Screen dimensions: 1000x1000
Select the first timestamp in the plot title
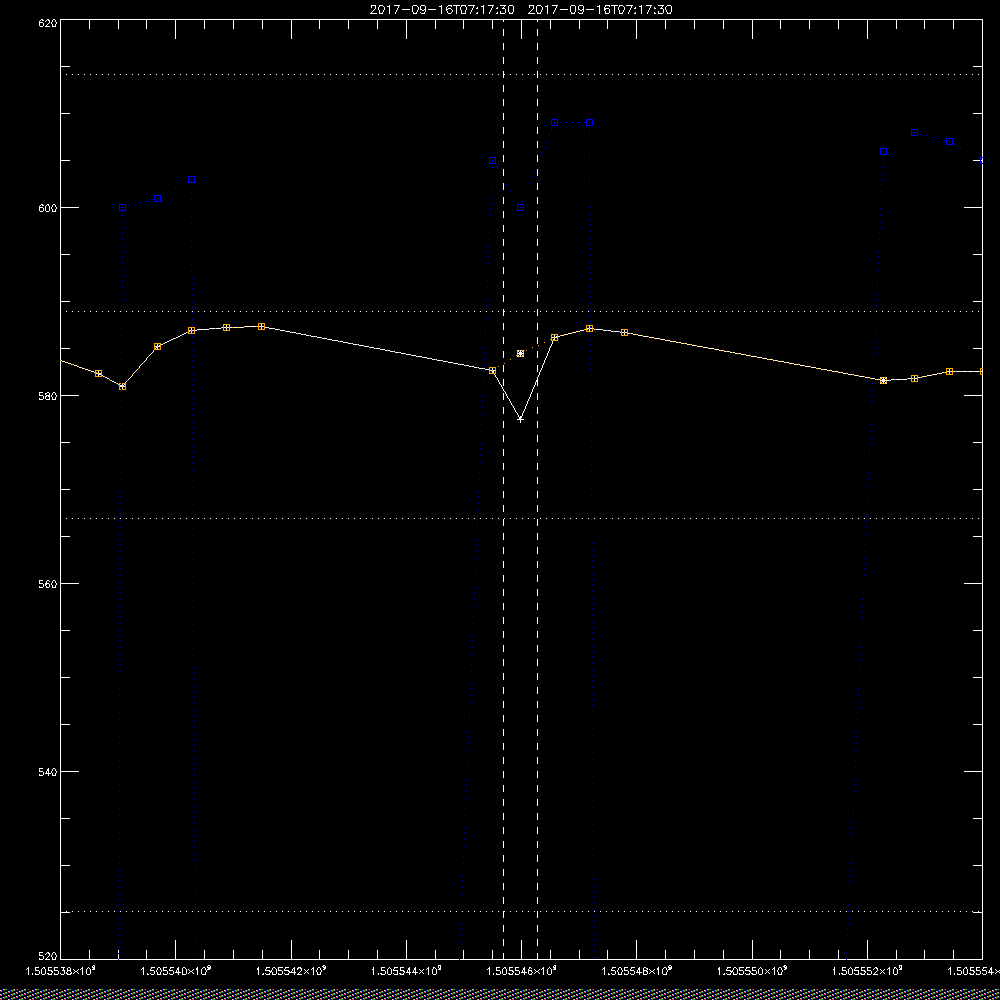pyautogui.click(x=442, y=10)
